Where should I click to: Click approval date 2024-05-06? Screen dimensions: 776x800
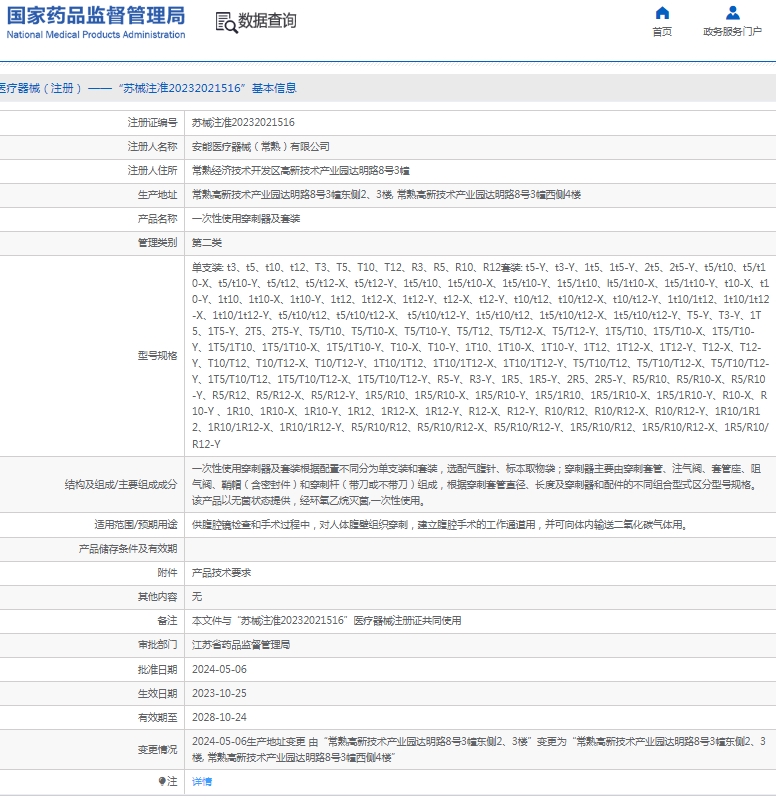pos(219,669)
